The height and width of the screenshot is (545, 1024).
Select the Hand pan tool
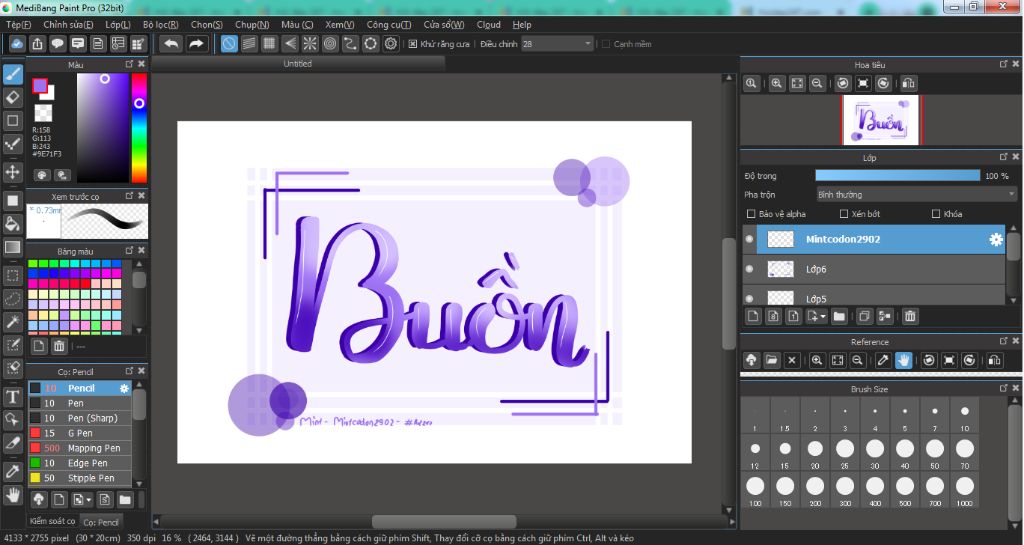12,495
